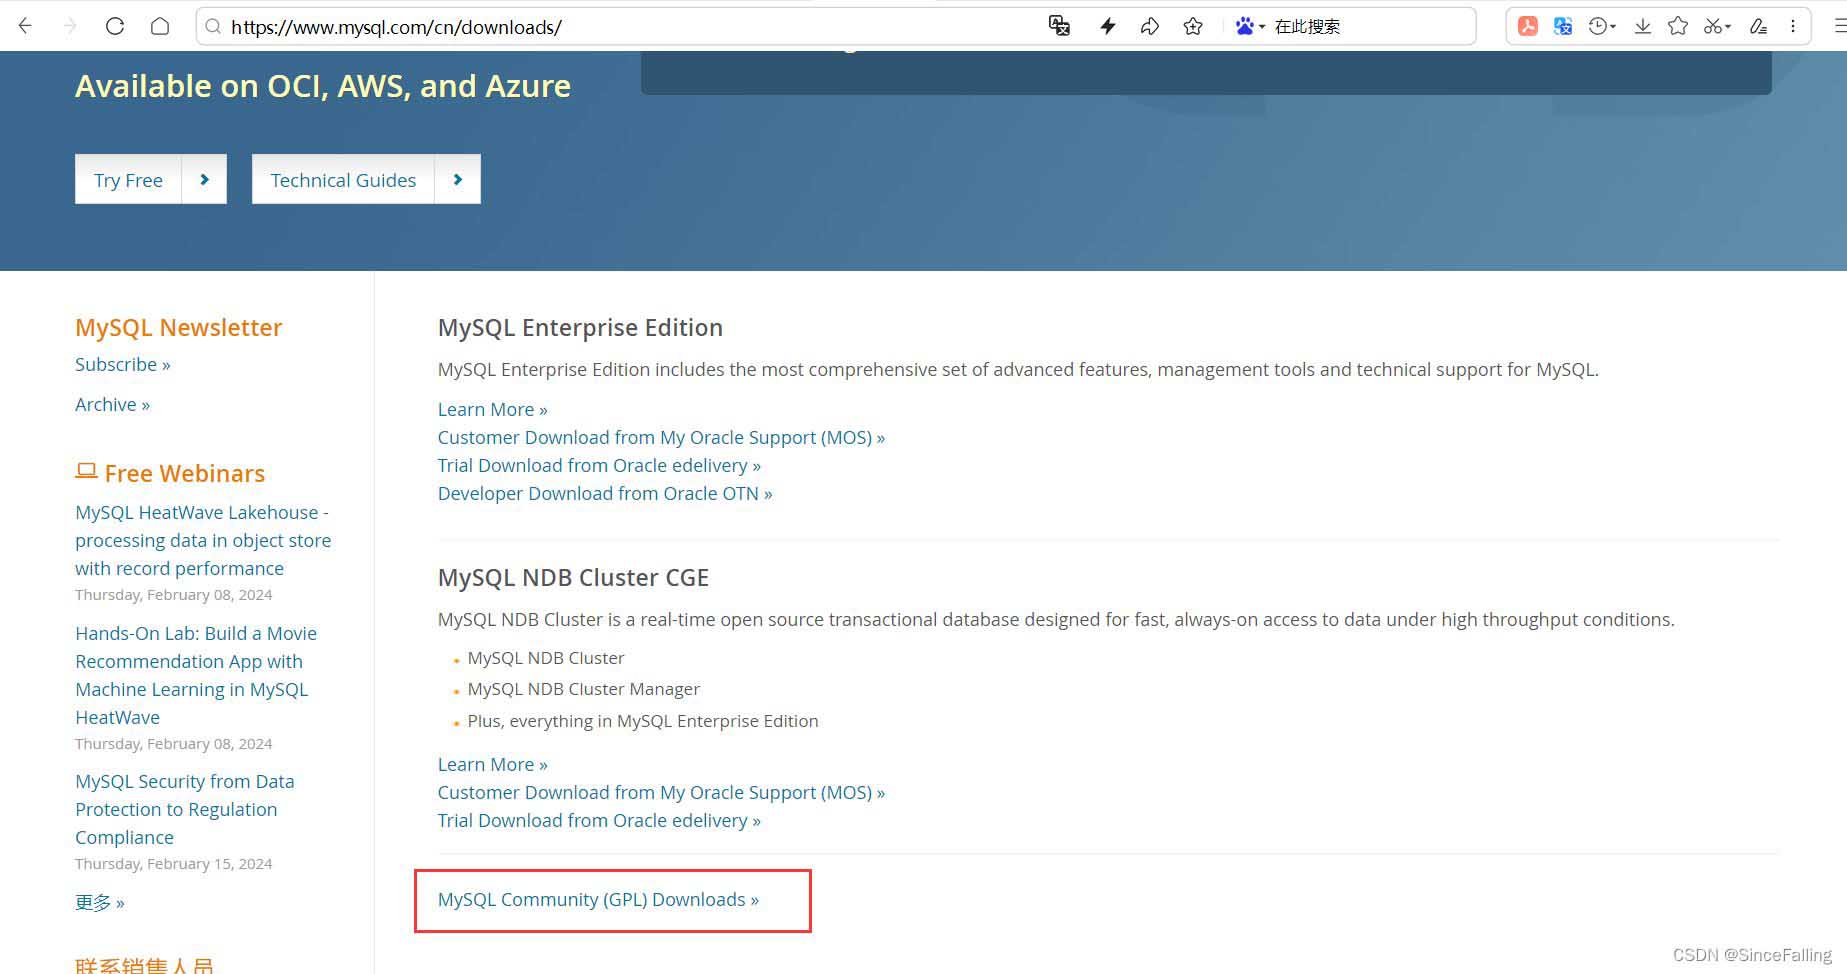The image size is (1847, 974).
Task: Click the MySQL Enterprise Edition heading
Action: point(580,327)
